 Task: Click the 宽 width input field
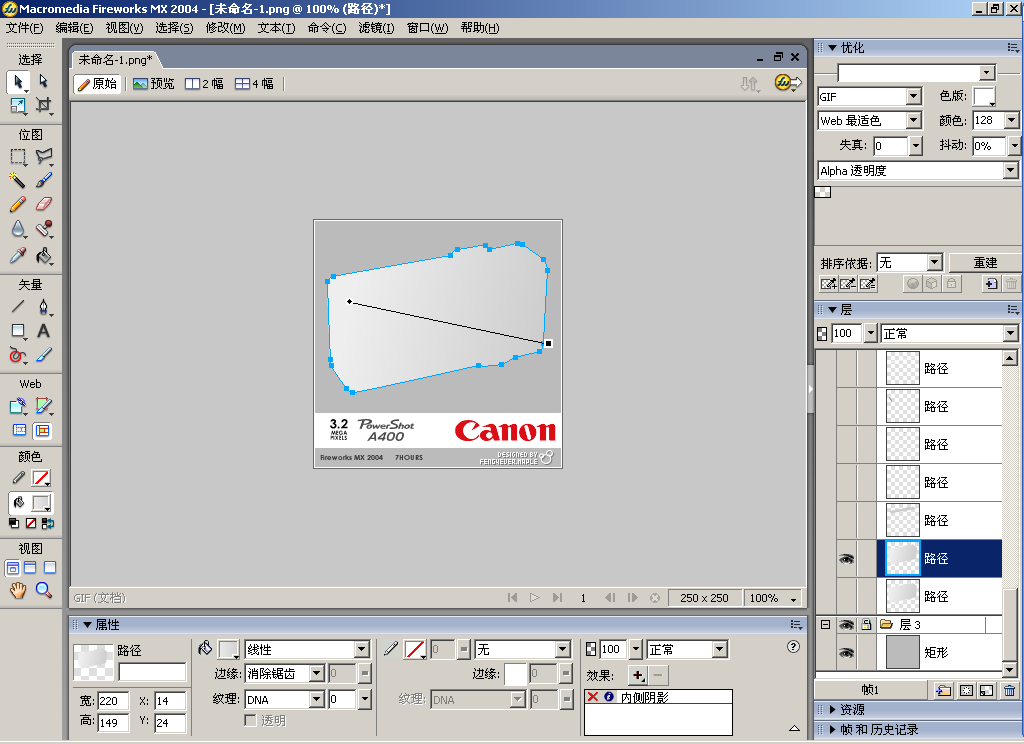(x=113, y=701)
